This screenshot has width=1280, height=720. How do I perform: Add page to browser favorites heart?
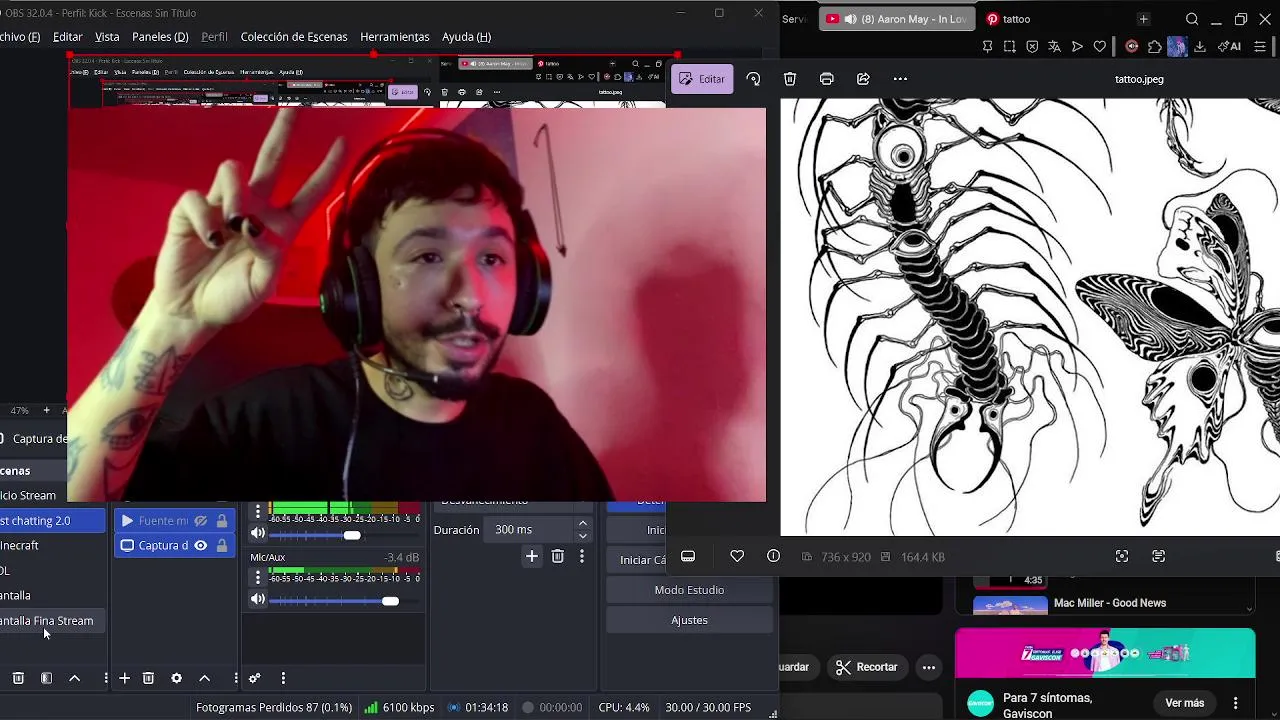pos(1100,46)
